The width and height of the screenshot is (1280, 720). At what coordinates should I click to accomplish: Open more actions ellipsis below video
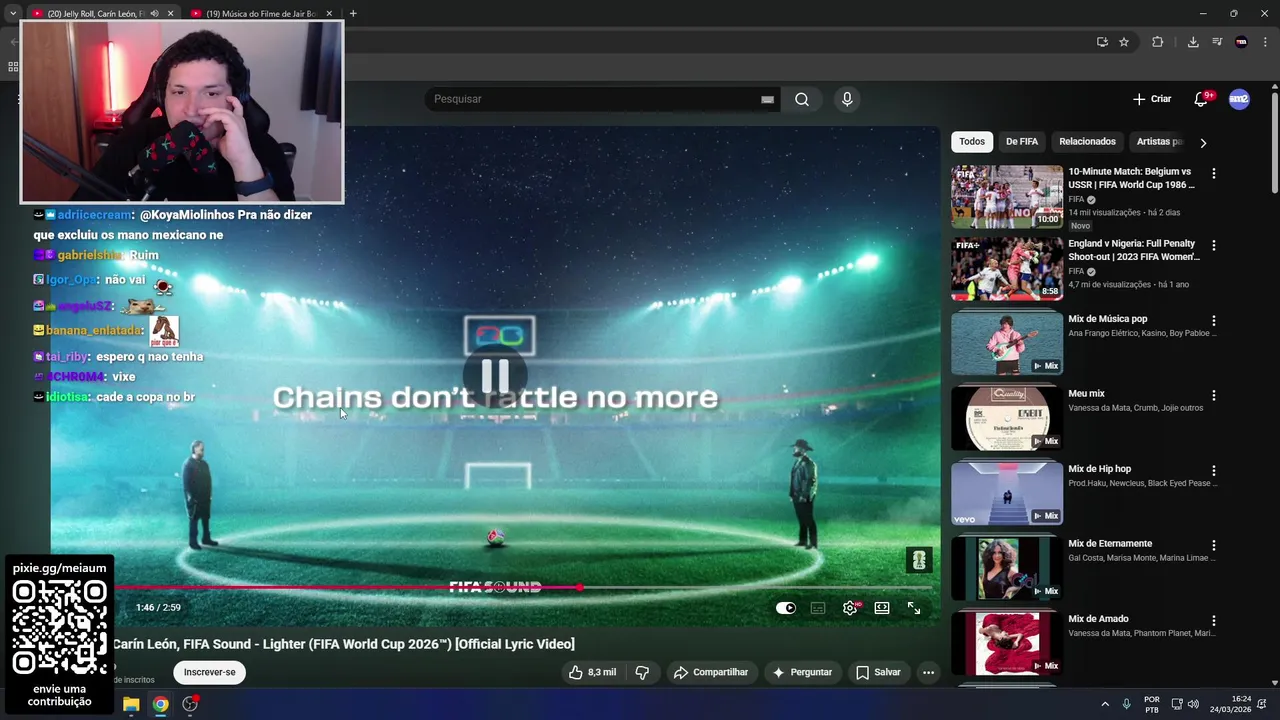(928, 672)
